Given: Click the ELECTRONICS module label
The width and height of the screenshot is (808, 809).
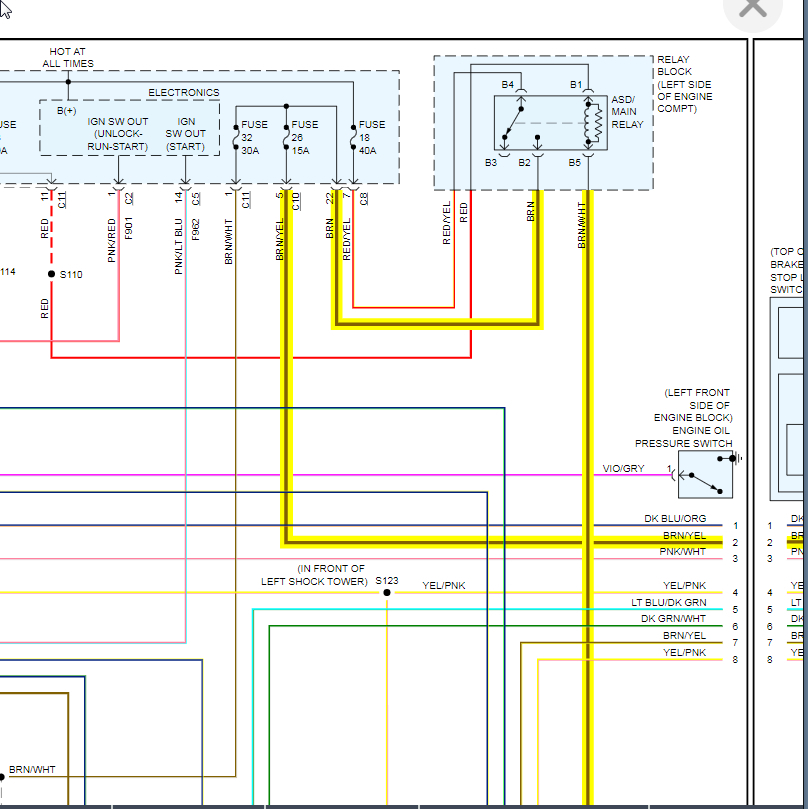Looking at the screenshot, I should (184, 92).
